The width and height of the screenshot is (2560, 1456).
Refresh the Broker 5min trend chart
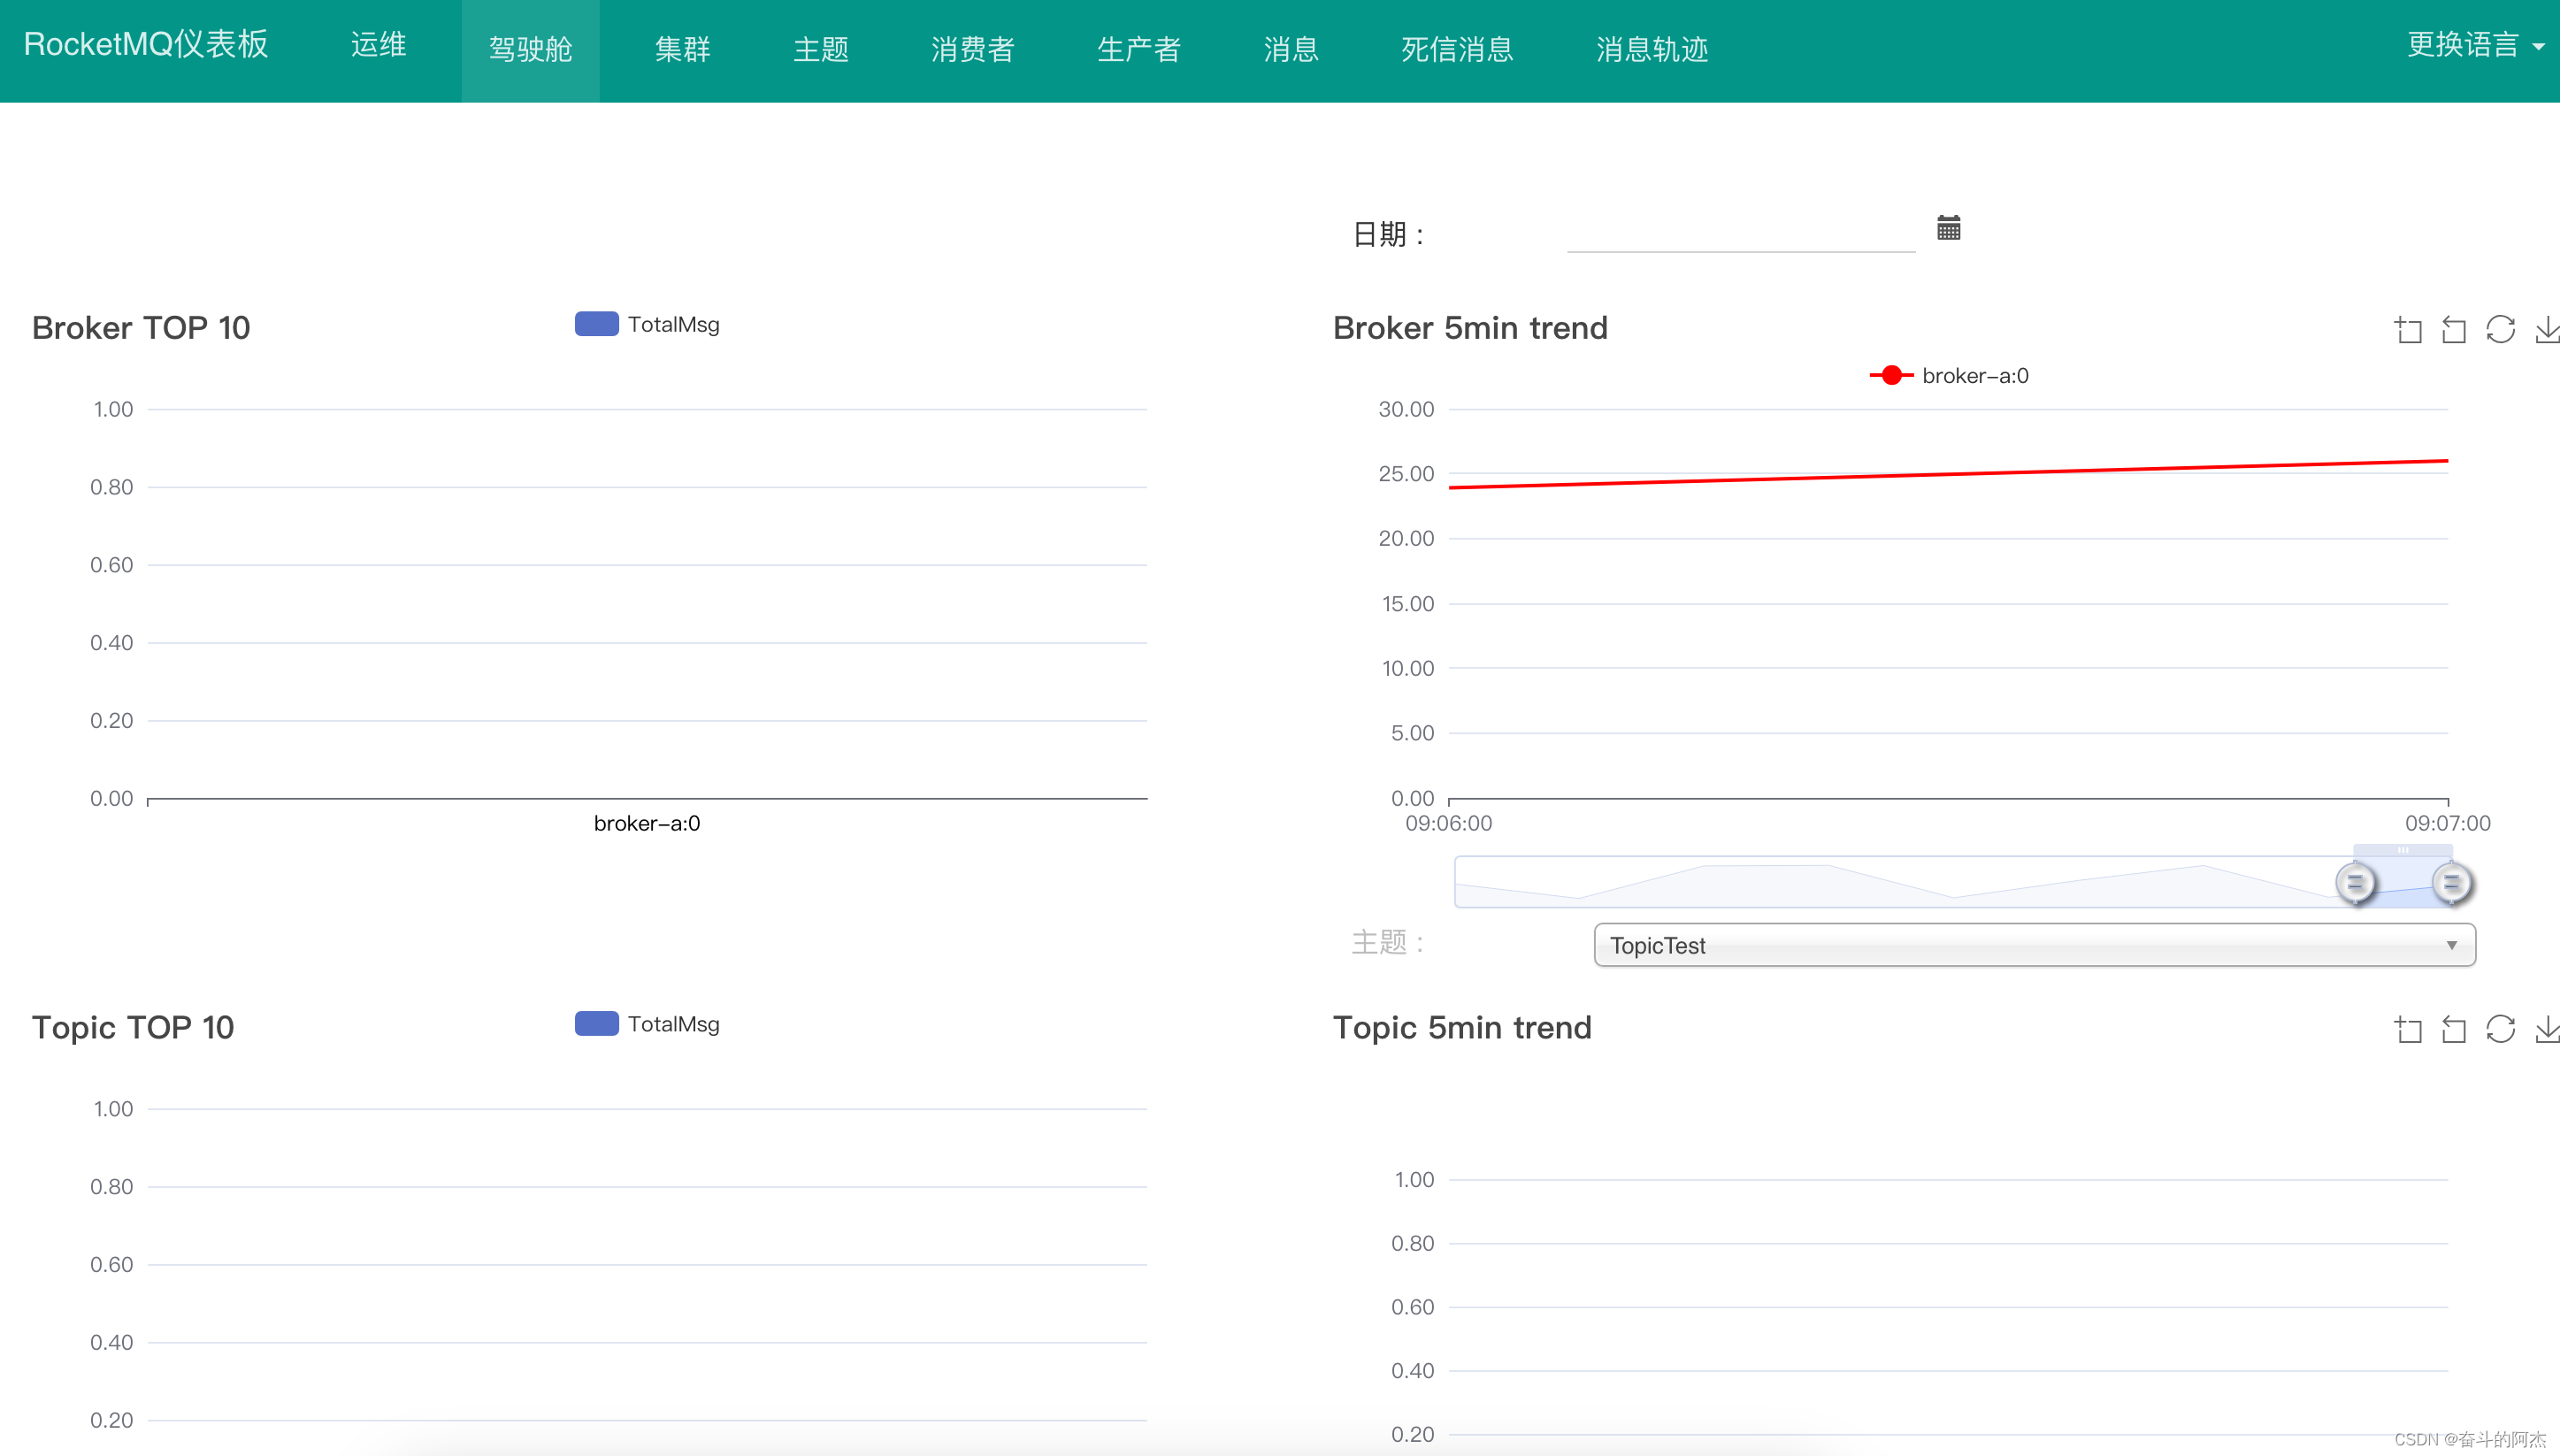point(2500,329)
